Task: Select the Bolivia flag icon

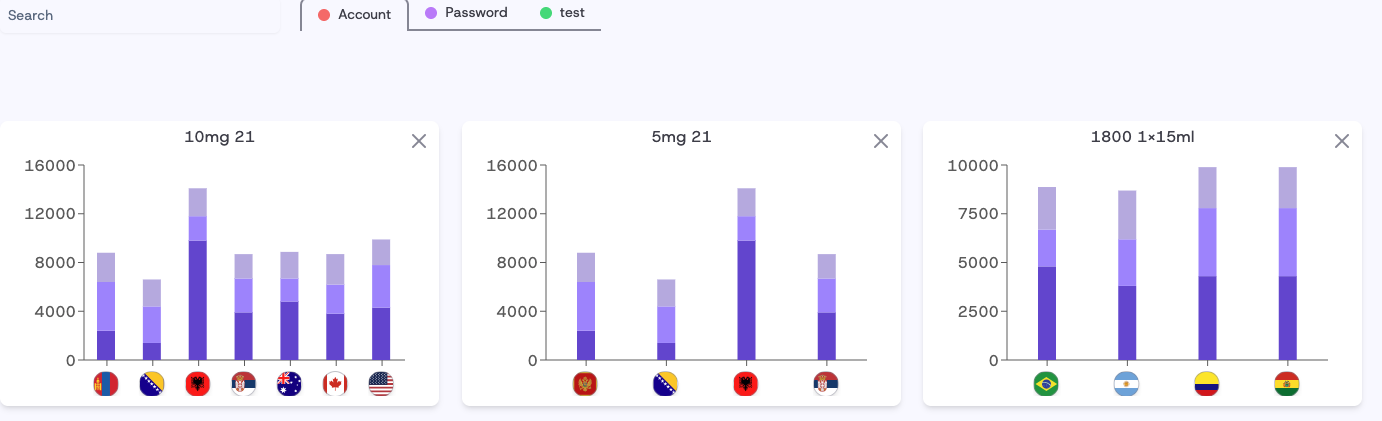Action: 1287,384
